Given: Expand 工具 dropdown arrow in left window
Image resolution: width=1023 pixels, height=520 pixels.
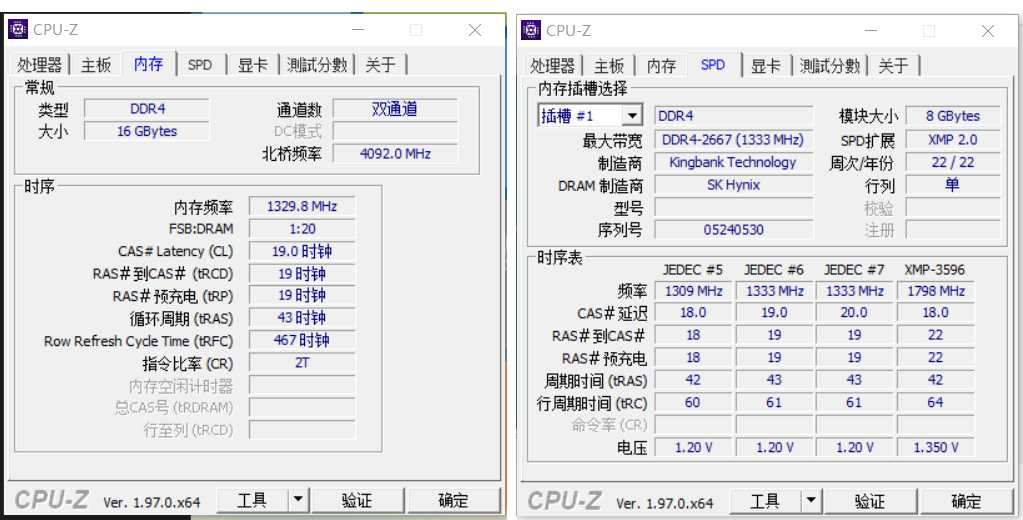Looking at the screenshot, I should coord(298,500).
